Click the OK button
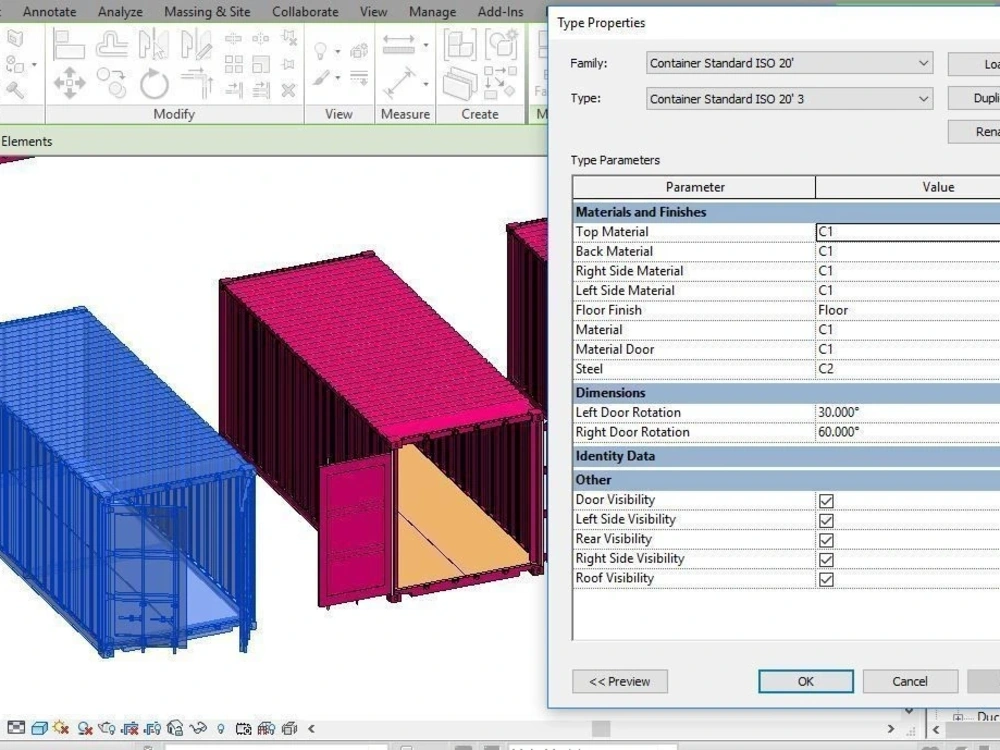This screenshot has height=750, width=1000. (x=805, y=681)
